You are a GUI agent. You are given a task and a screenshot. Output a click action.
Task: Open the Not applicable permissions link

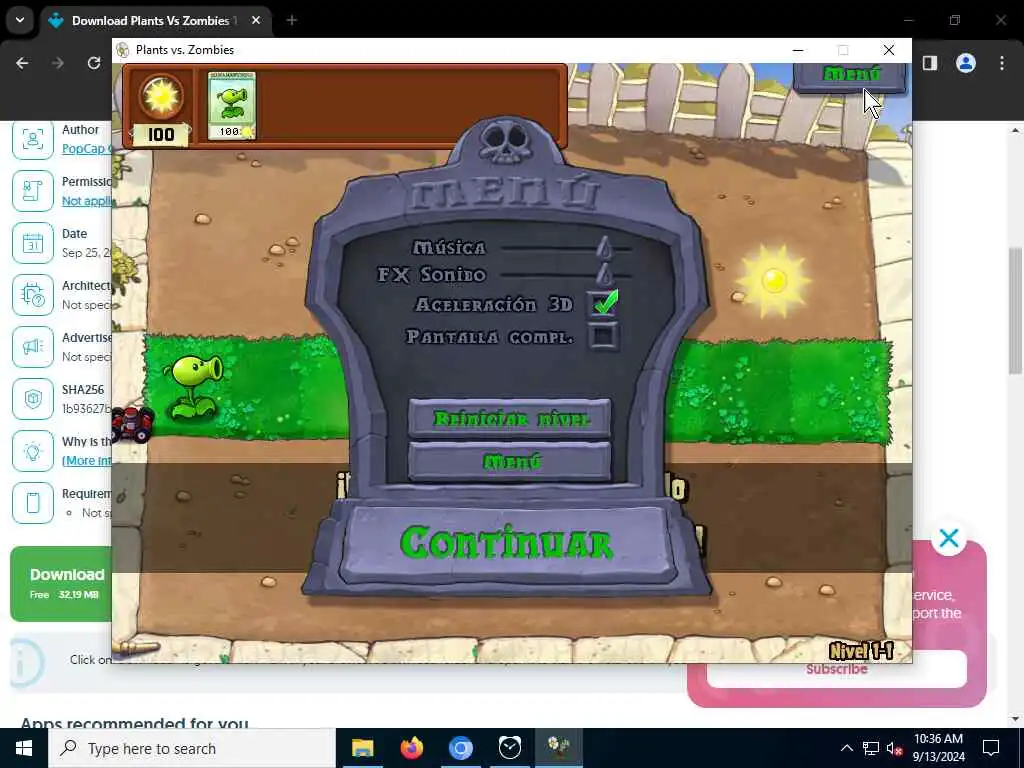click(x=88, y=200)
